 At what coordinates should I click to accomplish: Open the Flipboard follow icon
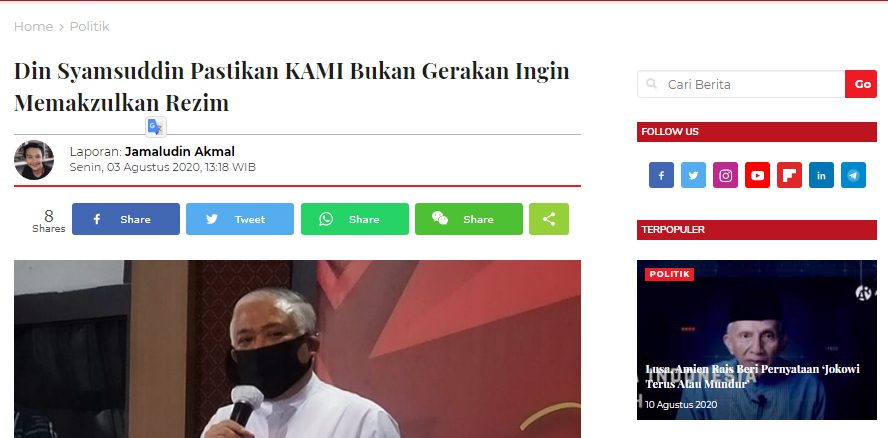[x=789, y=175]
